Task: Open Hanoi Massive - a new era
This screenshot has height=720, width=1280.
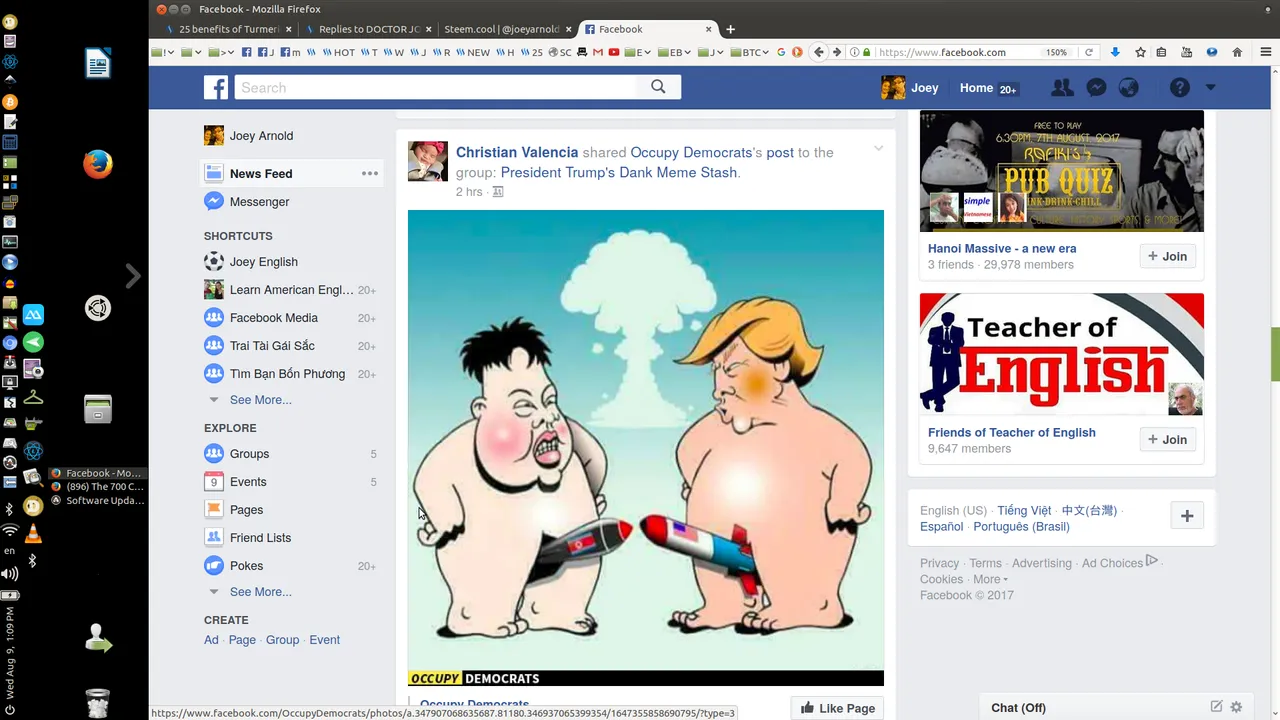Action: click(1002, 248)
